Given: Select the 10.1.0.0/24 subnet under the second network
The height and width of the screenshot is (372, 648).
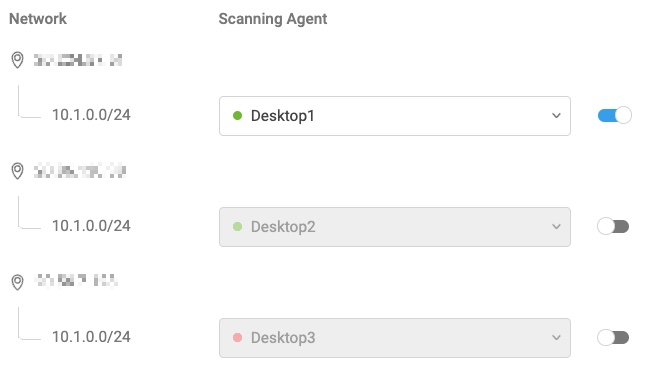Looking at the screenshot, I should [91, 226].
